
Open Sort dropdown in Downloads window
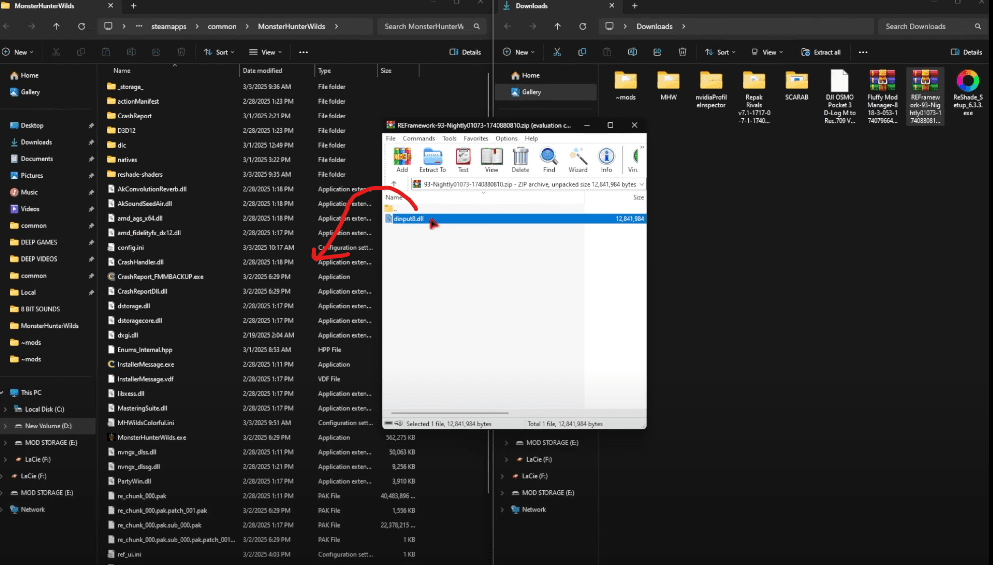click(x=720, y=52)
